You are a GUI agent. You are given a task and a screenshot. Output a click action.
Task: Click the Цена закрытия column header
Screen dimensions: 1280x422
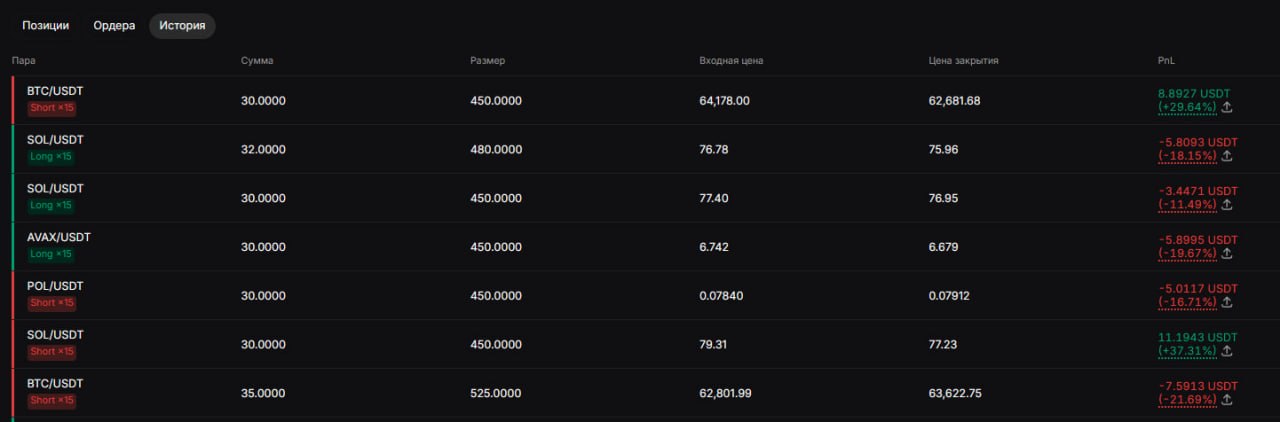[963, 61]
